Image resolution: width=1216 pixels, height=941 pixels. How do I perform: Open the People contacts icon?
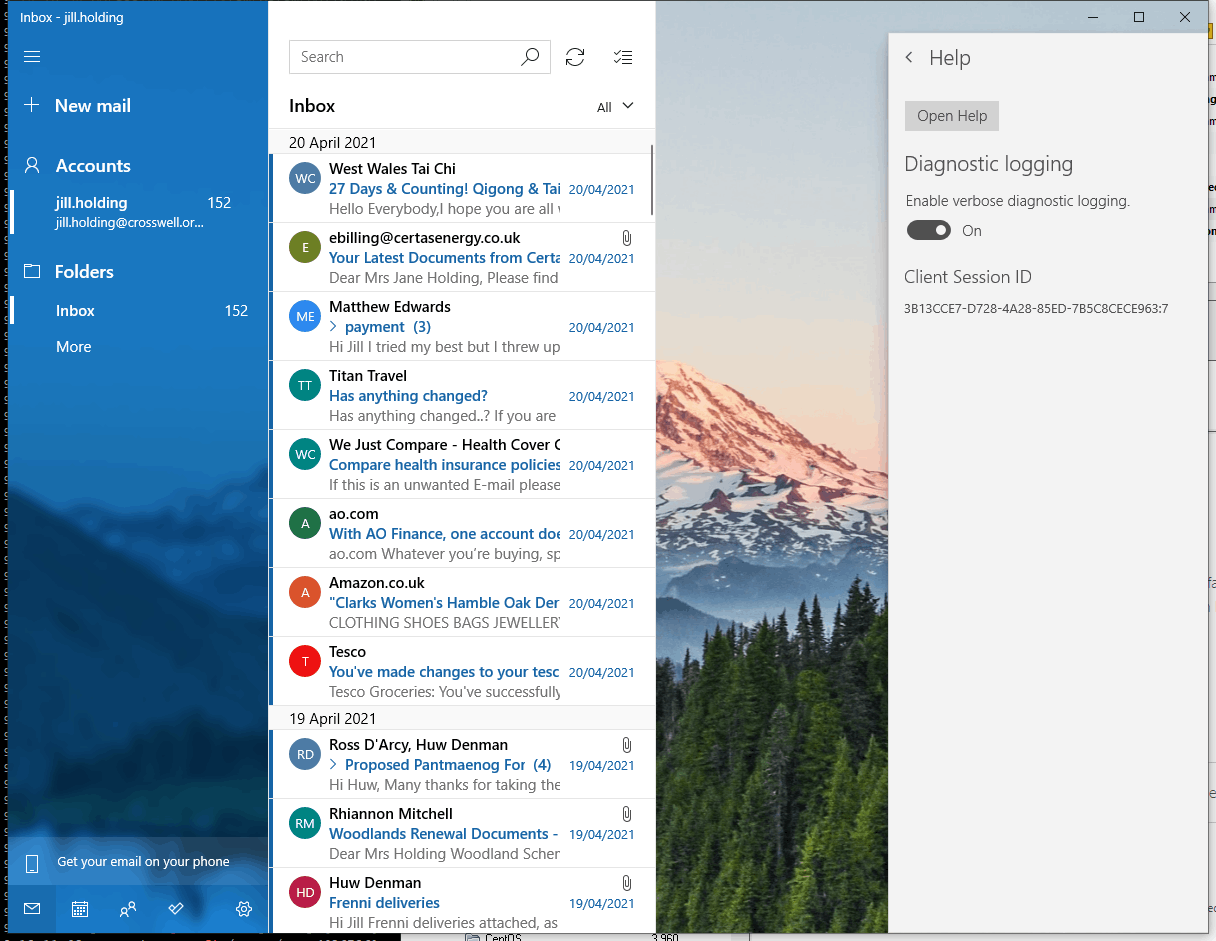(128, 909)
